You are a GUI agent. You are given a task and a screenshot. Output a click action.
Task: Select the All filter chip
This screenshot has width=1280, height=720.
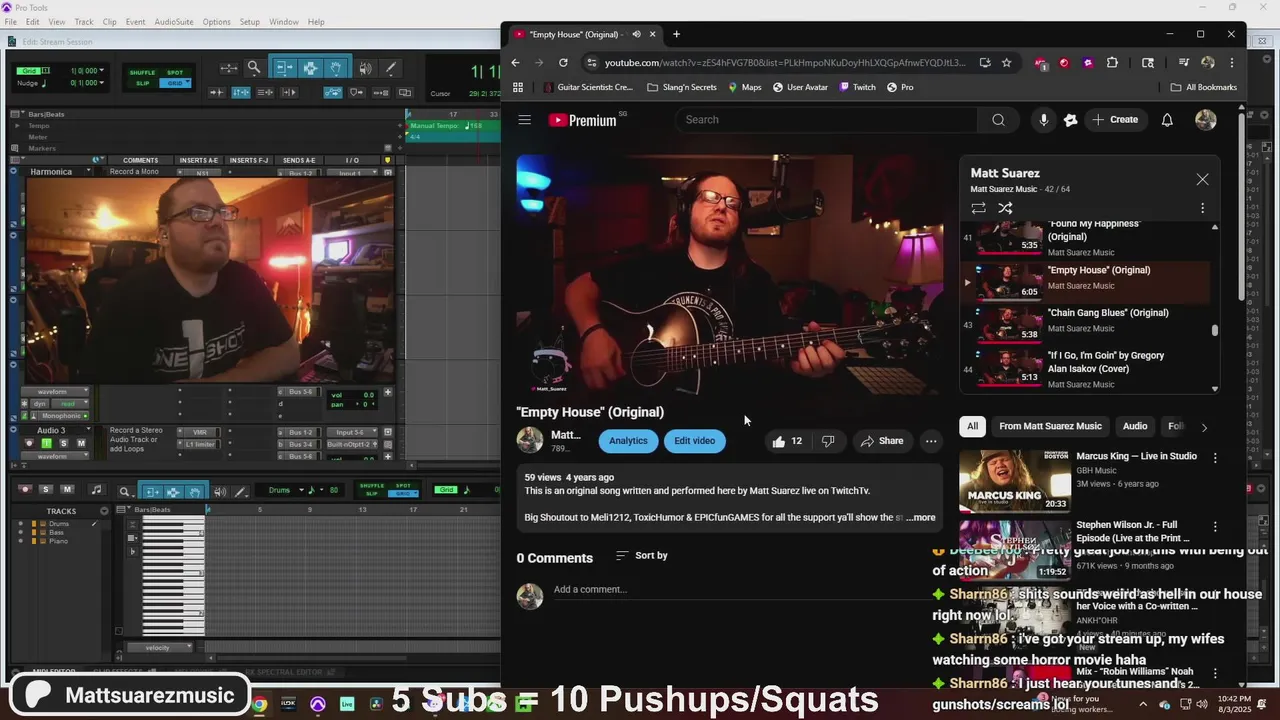972,426
